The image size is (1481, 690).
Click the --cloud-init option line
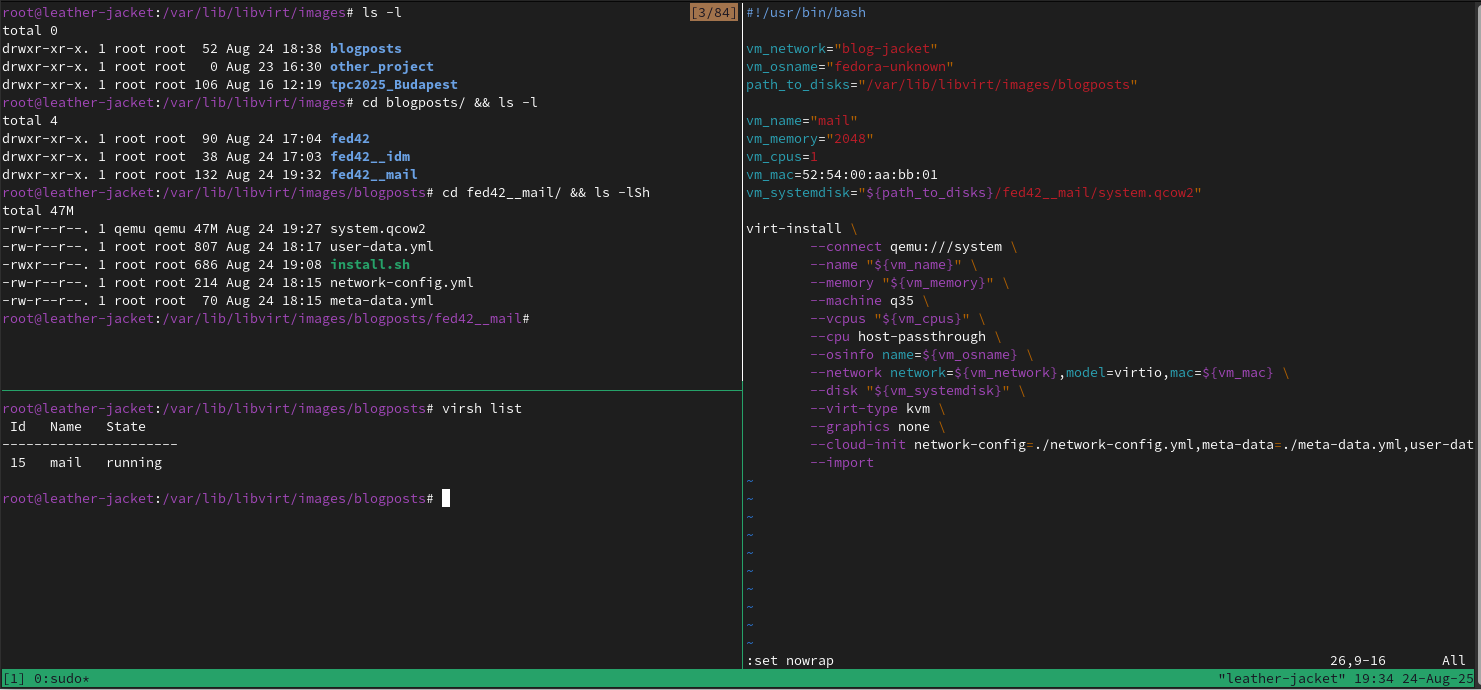pos(1142,444)
